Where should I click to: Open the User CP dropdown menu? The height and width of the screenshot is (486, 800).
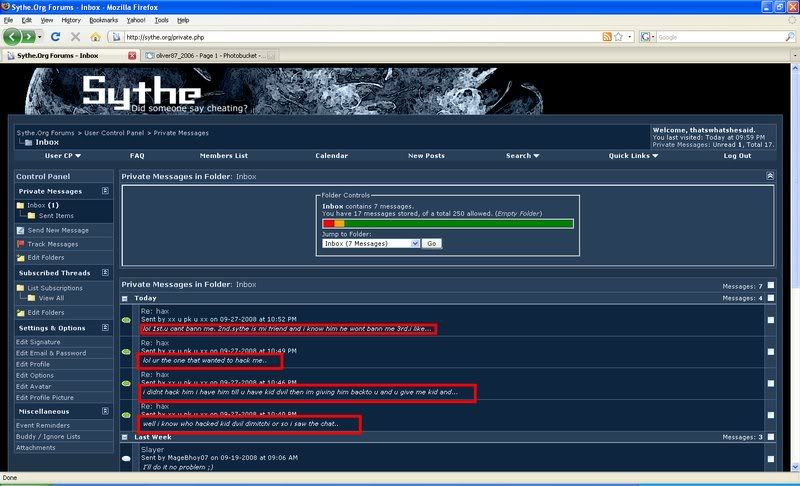tap(63, 156)
